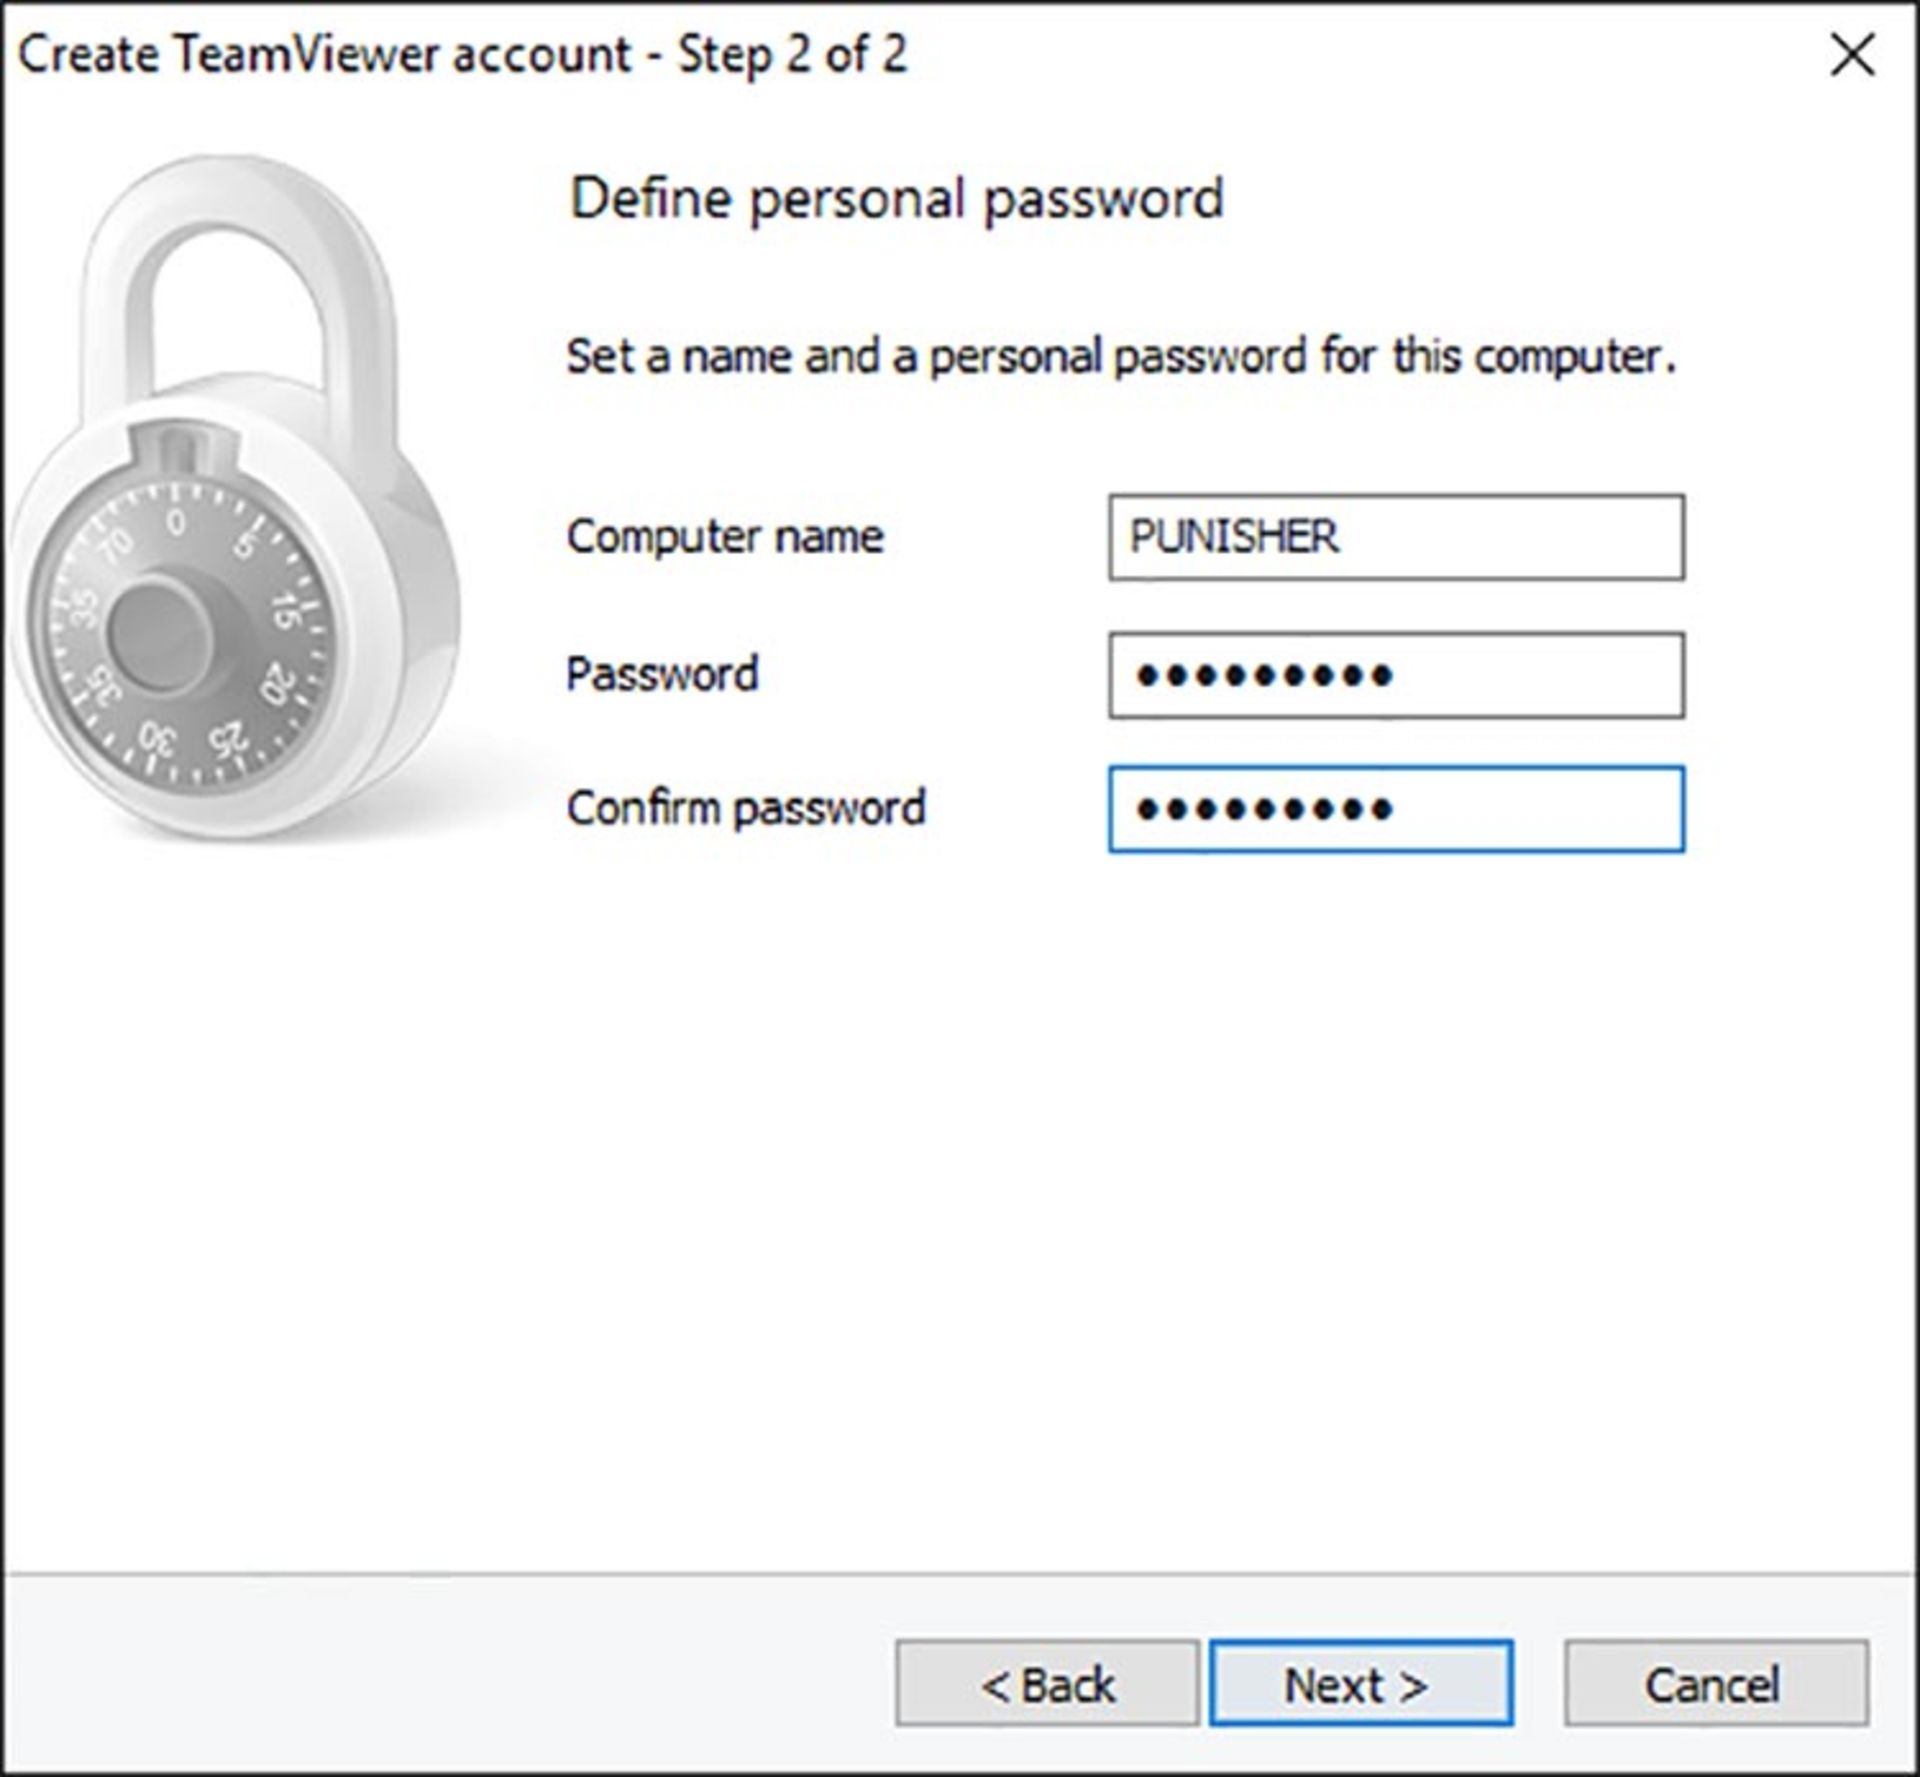Click the window title "Create TeamViewer account"
Image resolution: width=1920 pixels, height=1777 pixels.
point(325,54)
